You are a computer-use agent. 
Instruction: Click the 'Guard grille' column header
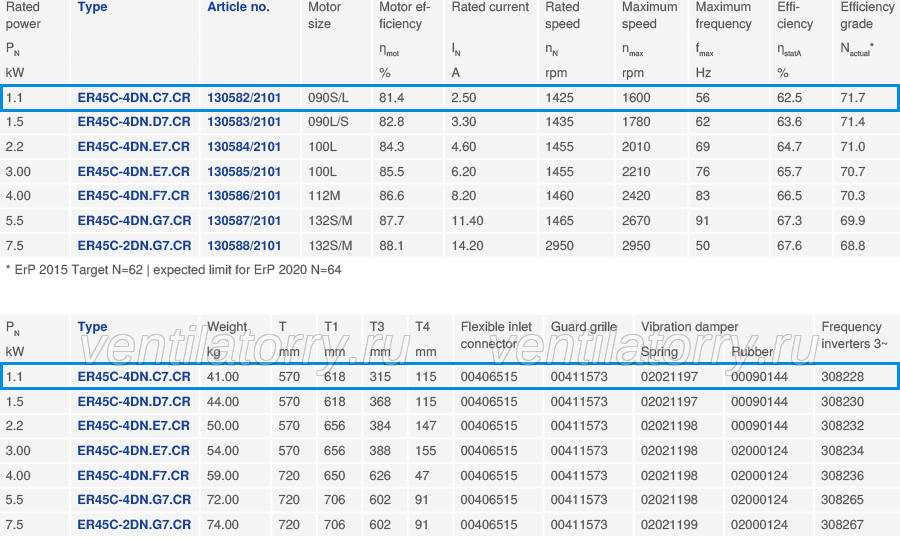[x=584, y=327]
